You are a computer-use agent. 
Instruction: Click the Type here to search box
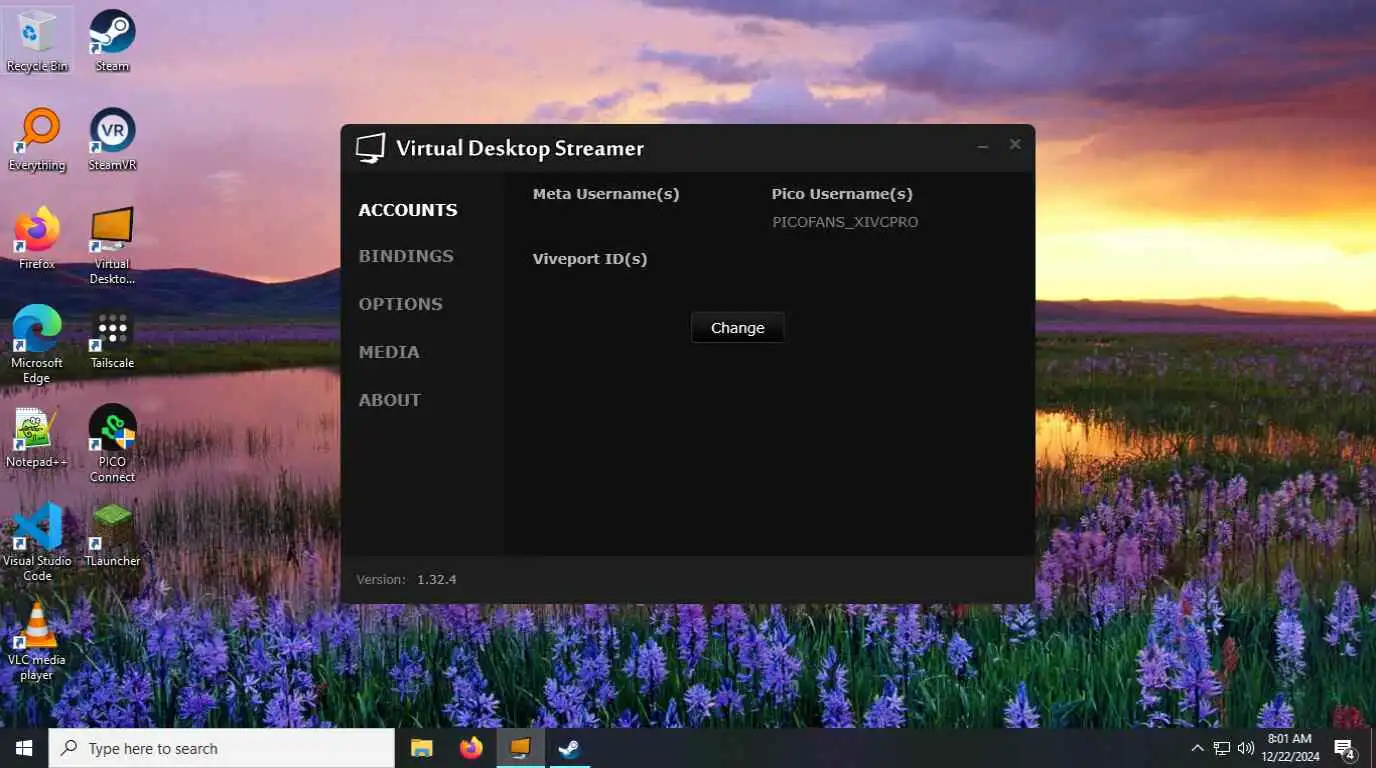coord(222,748)
